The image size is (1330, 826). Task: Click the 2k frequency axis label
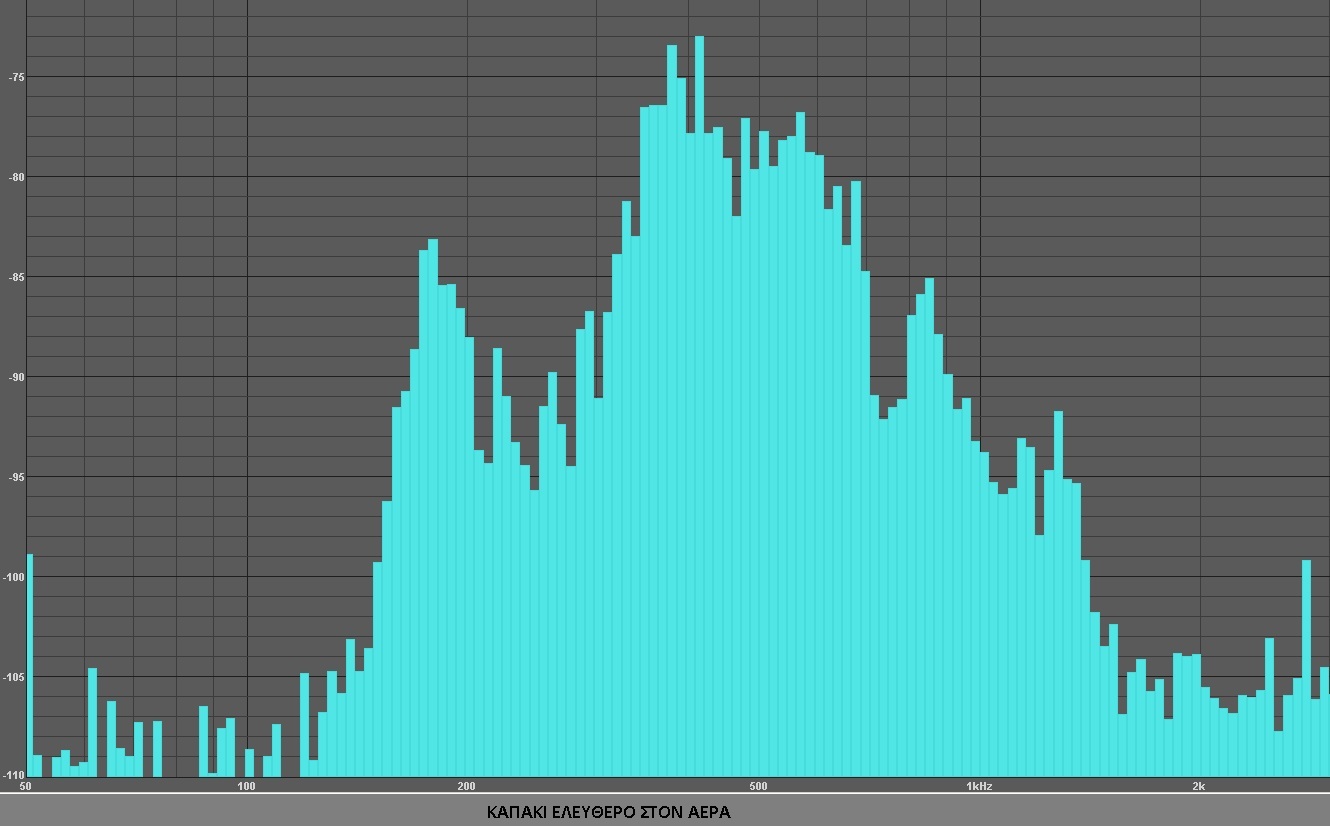1198,786
